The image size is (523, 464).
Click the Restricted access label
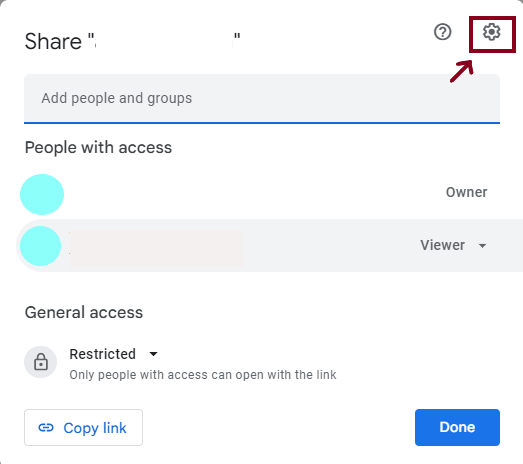tap(103, 354)
